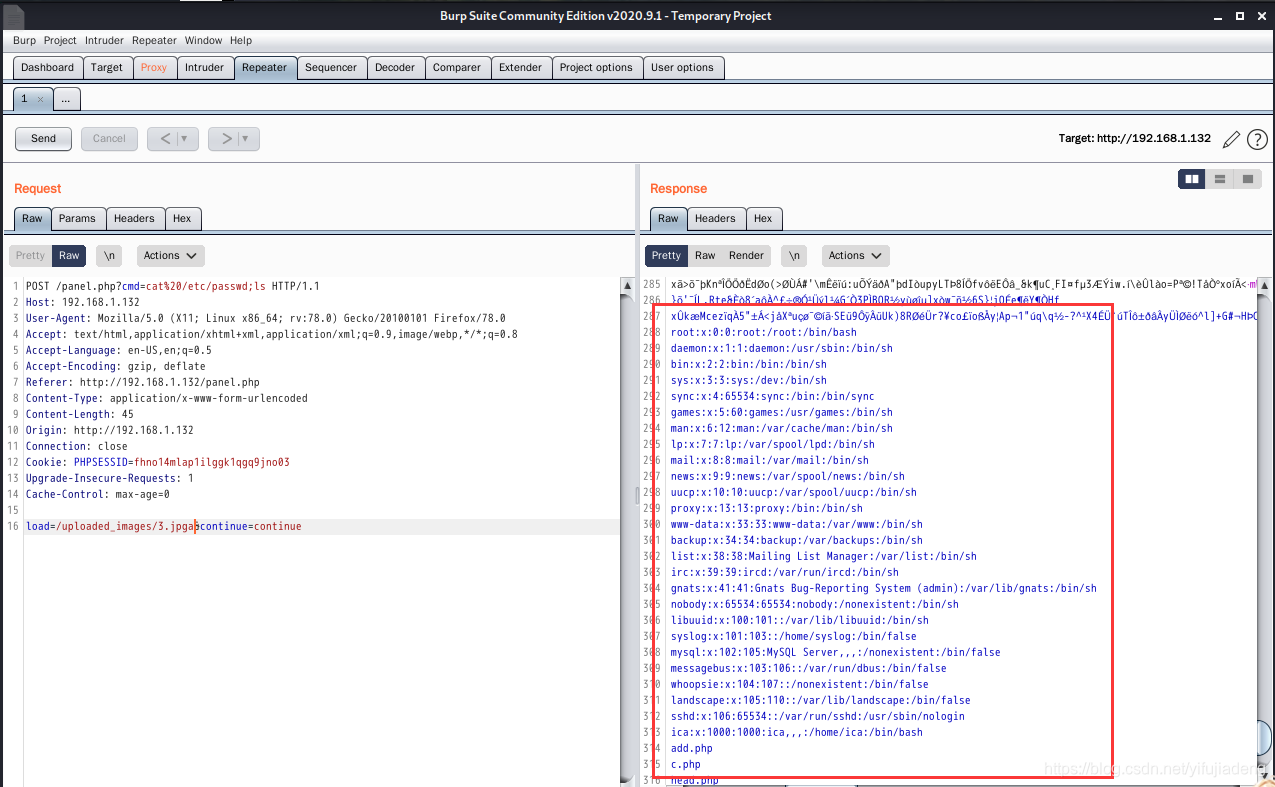Click the User-Agent header line
Viewport: 1275px width, 787px height.
click(x=266, y=318)
